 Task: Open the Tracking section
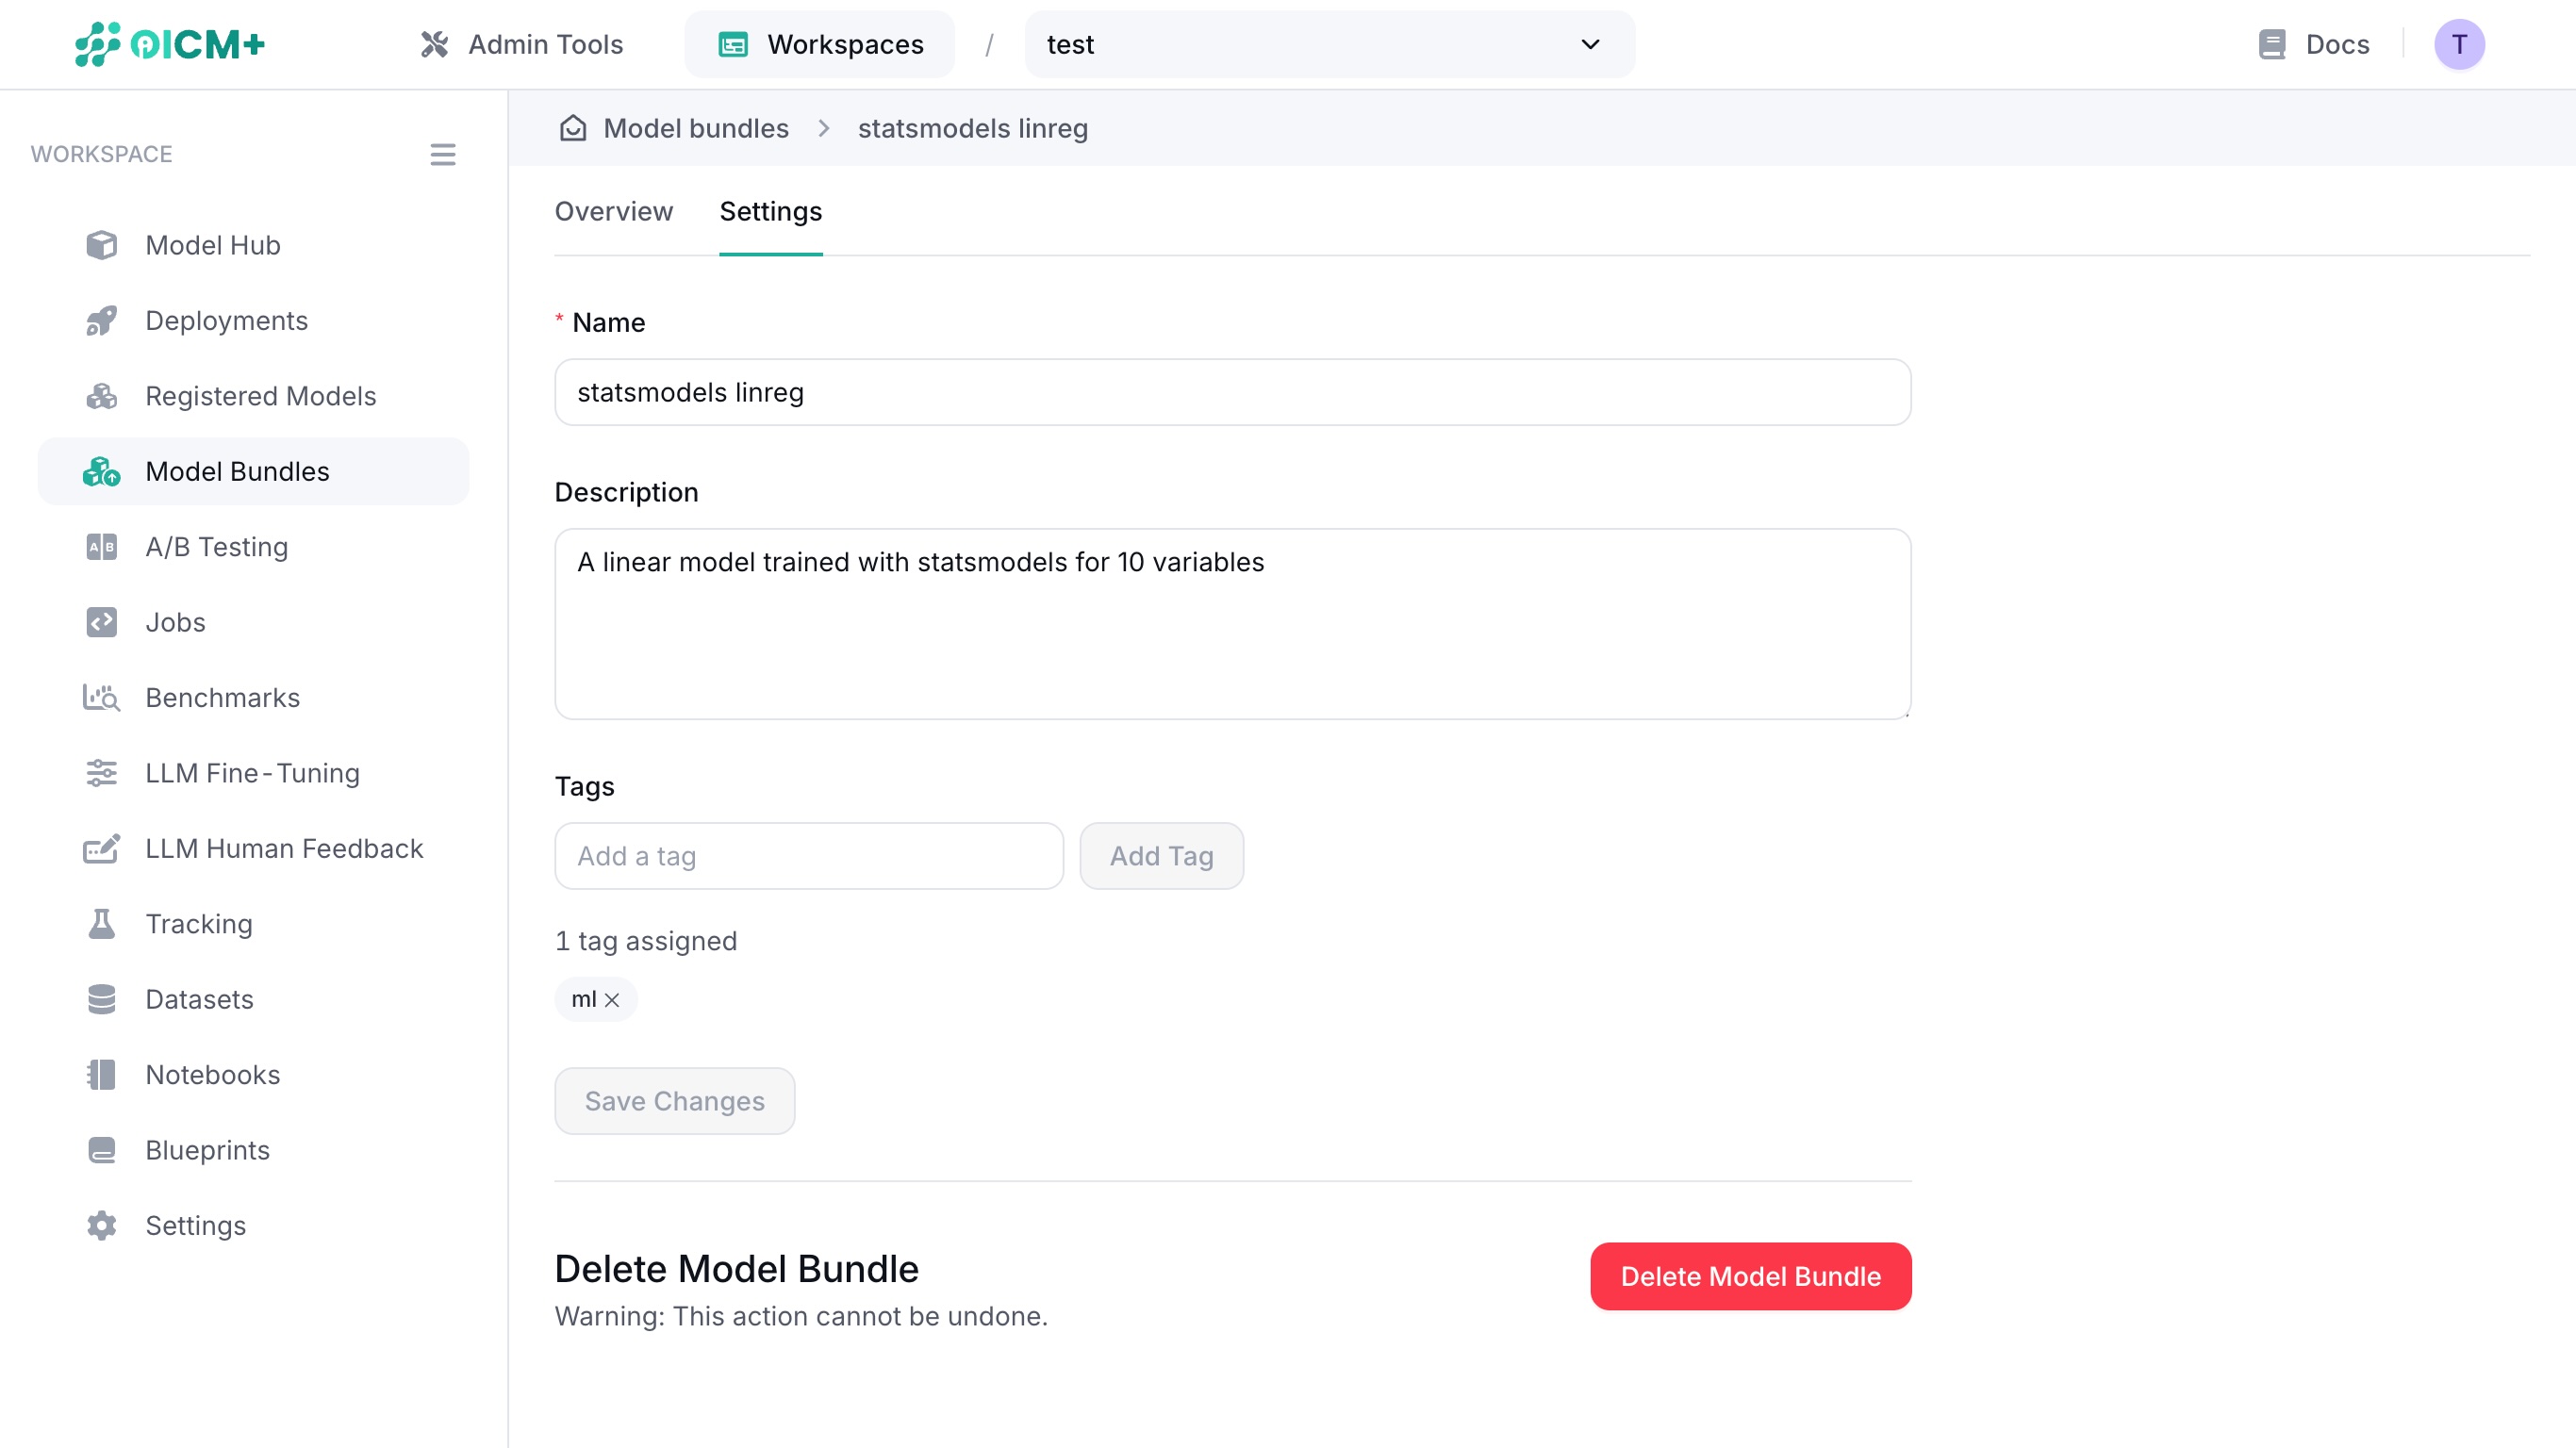[x=198, y=924]
